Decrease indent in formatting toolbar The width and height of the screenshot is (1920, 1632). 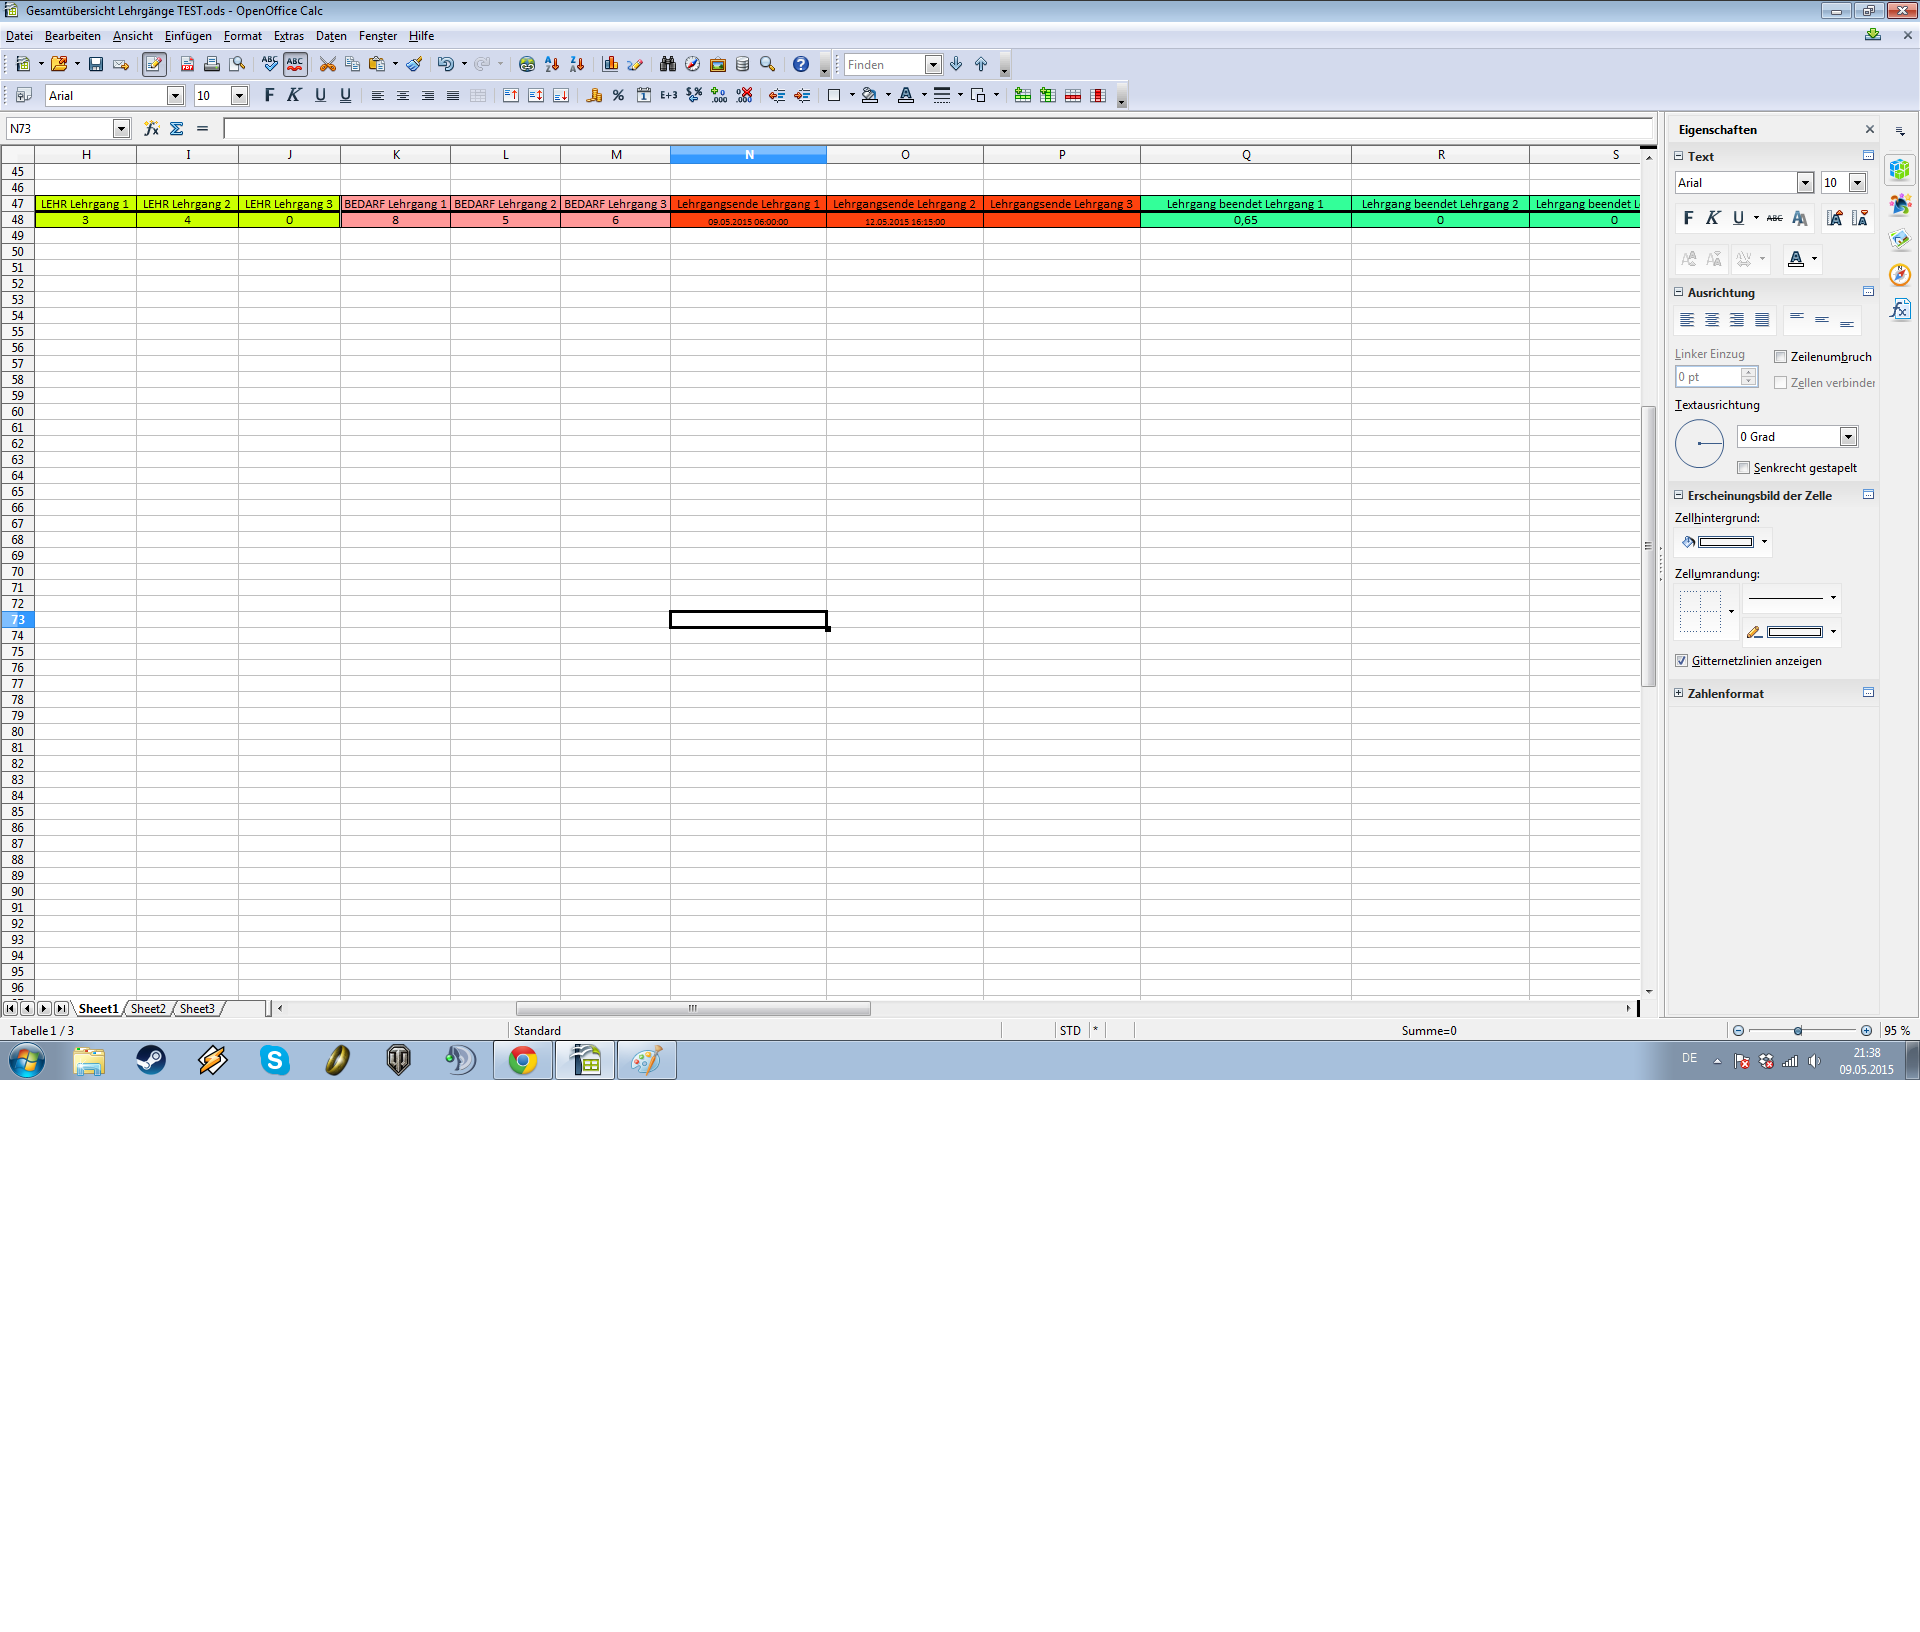(x=777, y=96)
